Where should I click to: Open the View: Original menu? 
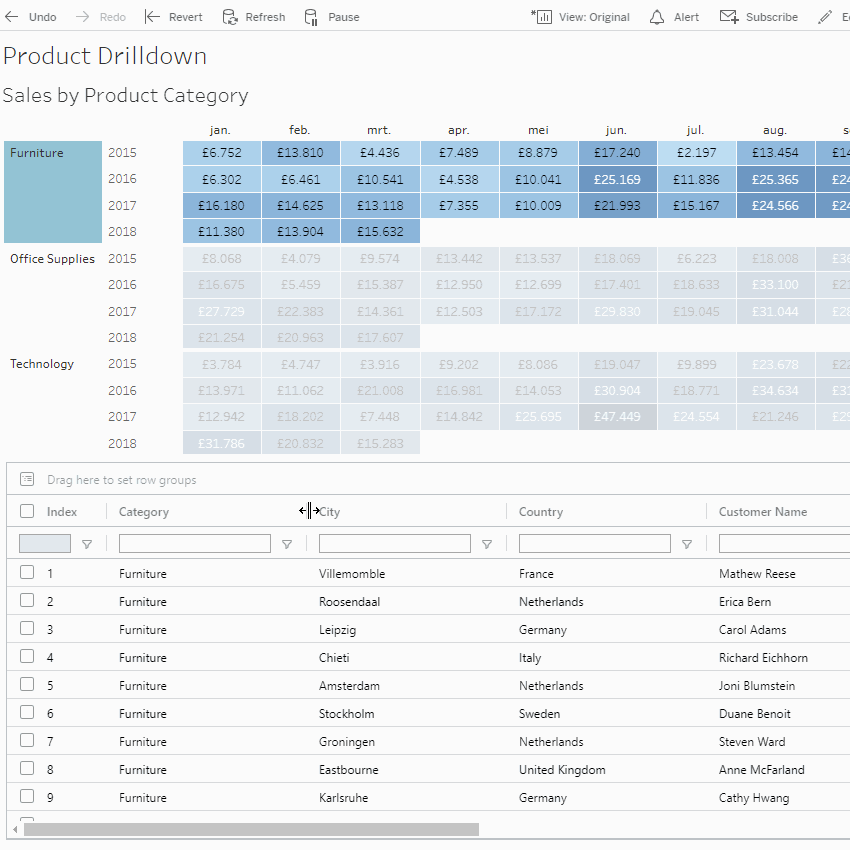(x=582, y=17)
